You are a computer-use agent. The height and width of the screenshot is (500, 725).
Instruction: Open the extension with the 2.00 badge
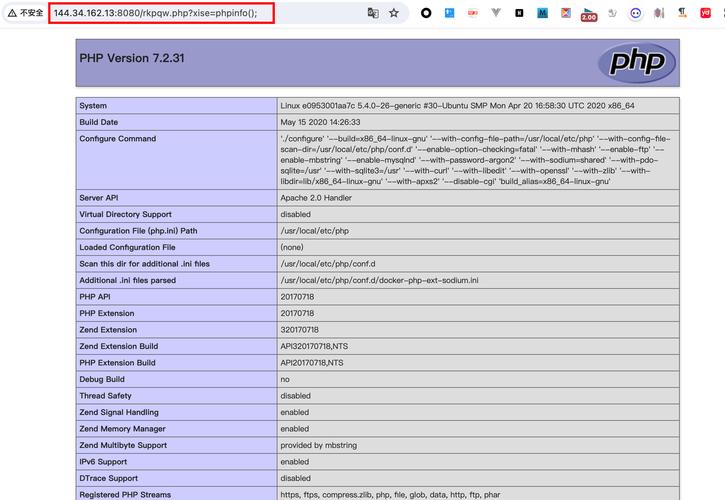click(x=589, y=14)
